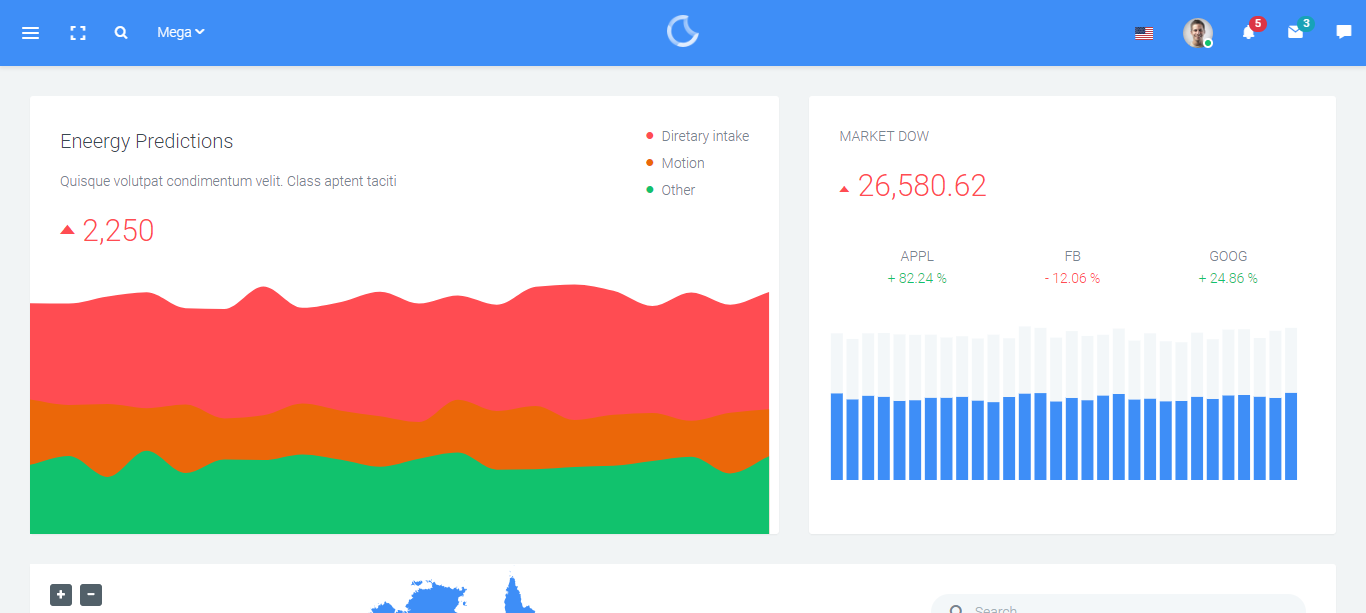Toggle Motion legend series
Screen dimensions: 1366x613
pyautogui.click(x=682, y=163)
